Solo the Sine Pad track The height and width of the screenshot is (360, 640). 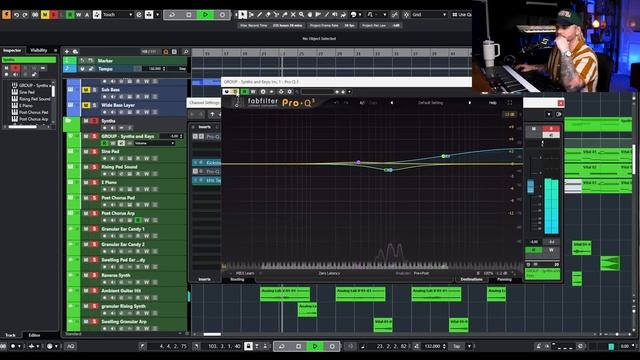tap(94, 152)
